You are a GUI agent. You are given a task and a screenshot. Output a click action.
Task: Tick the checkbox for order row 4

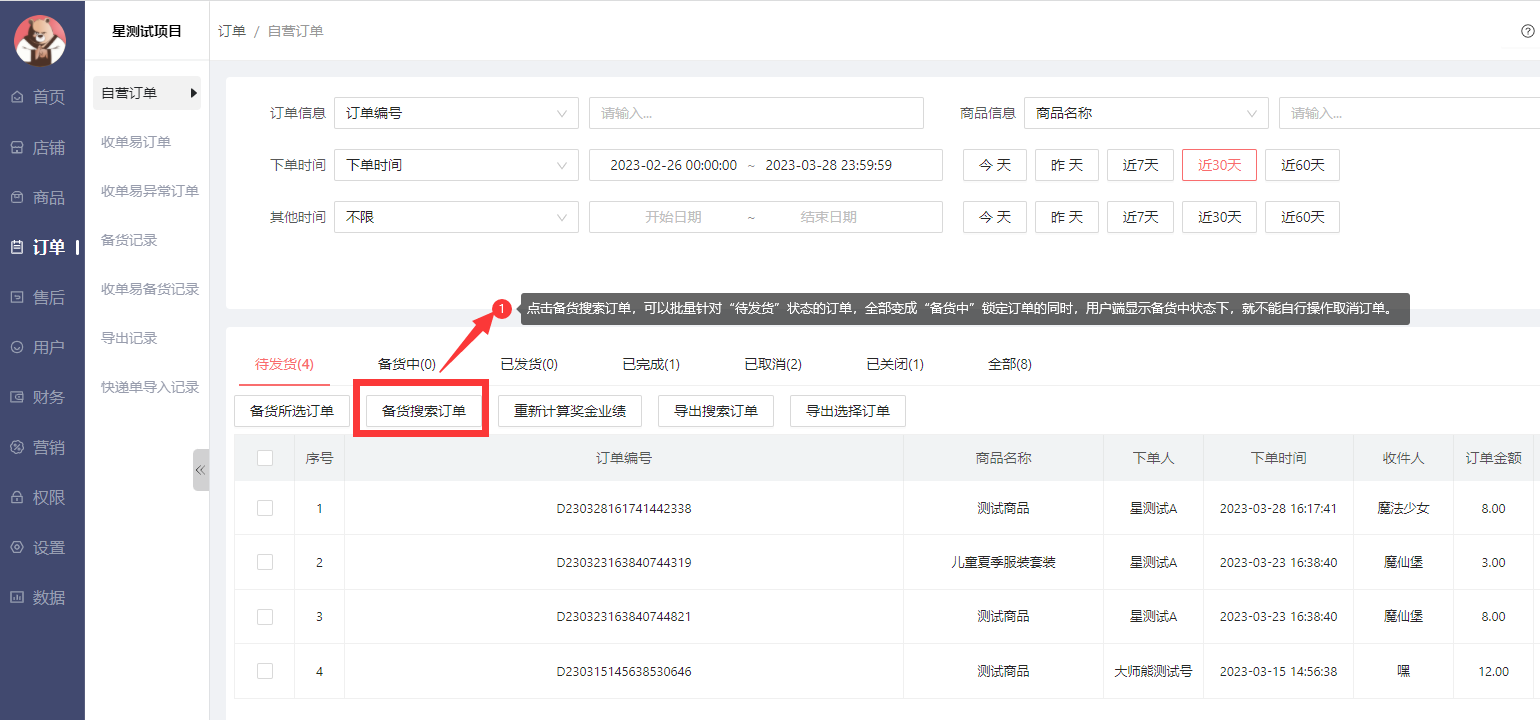coord(265,671)
